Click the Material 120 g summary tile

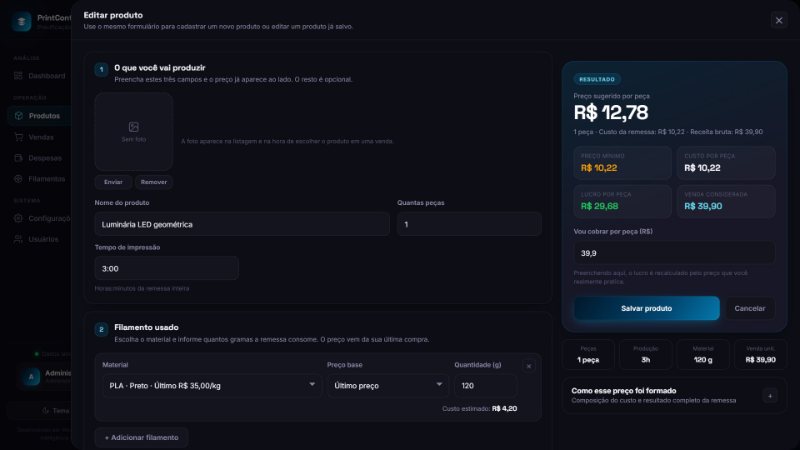coord(703,355)
